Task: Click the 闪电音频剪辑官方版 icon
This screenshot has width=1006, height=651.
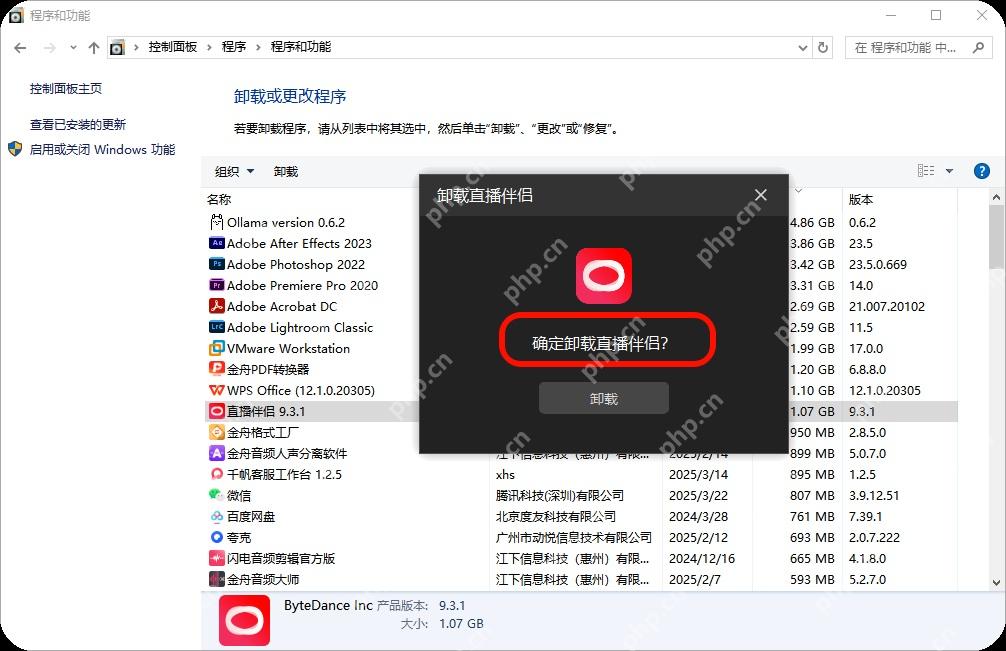Action: coord(217,558)
